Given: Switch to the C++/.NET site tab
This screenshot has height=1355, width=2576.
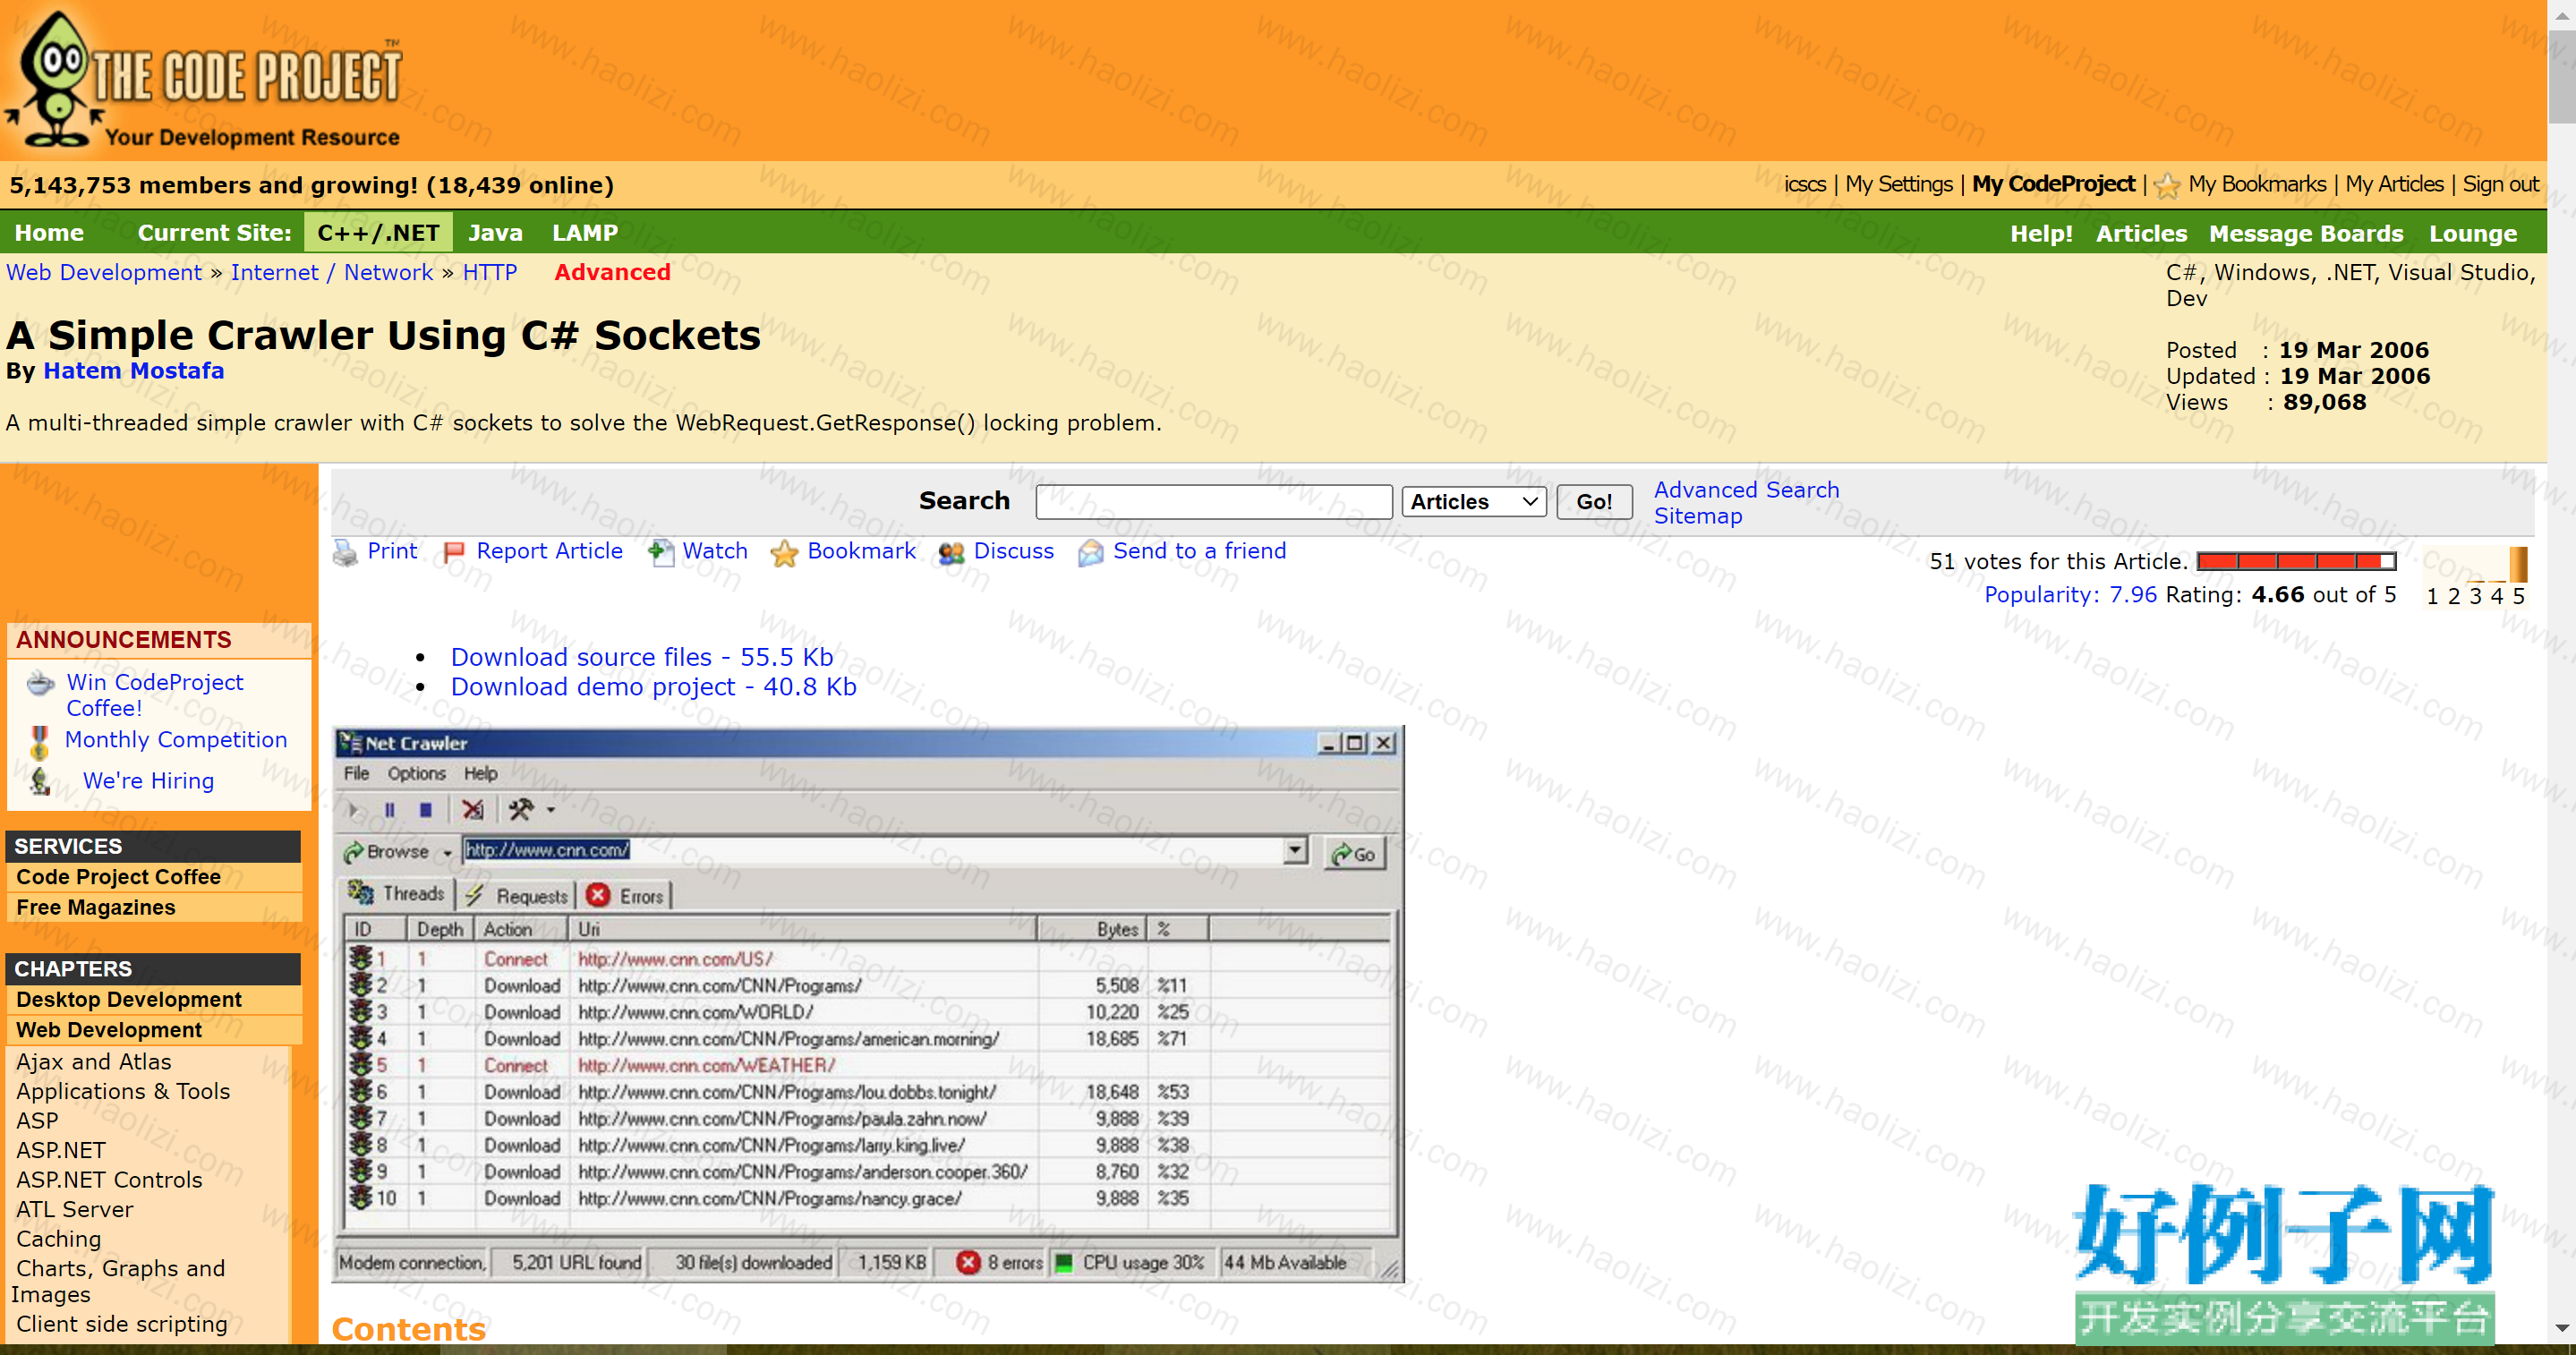Looking at the screenshot, I should point(378,233).
